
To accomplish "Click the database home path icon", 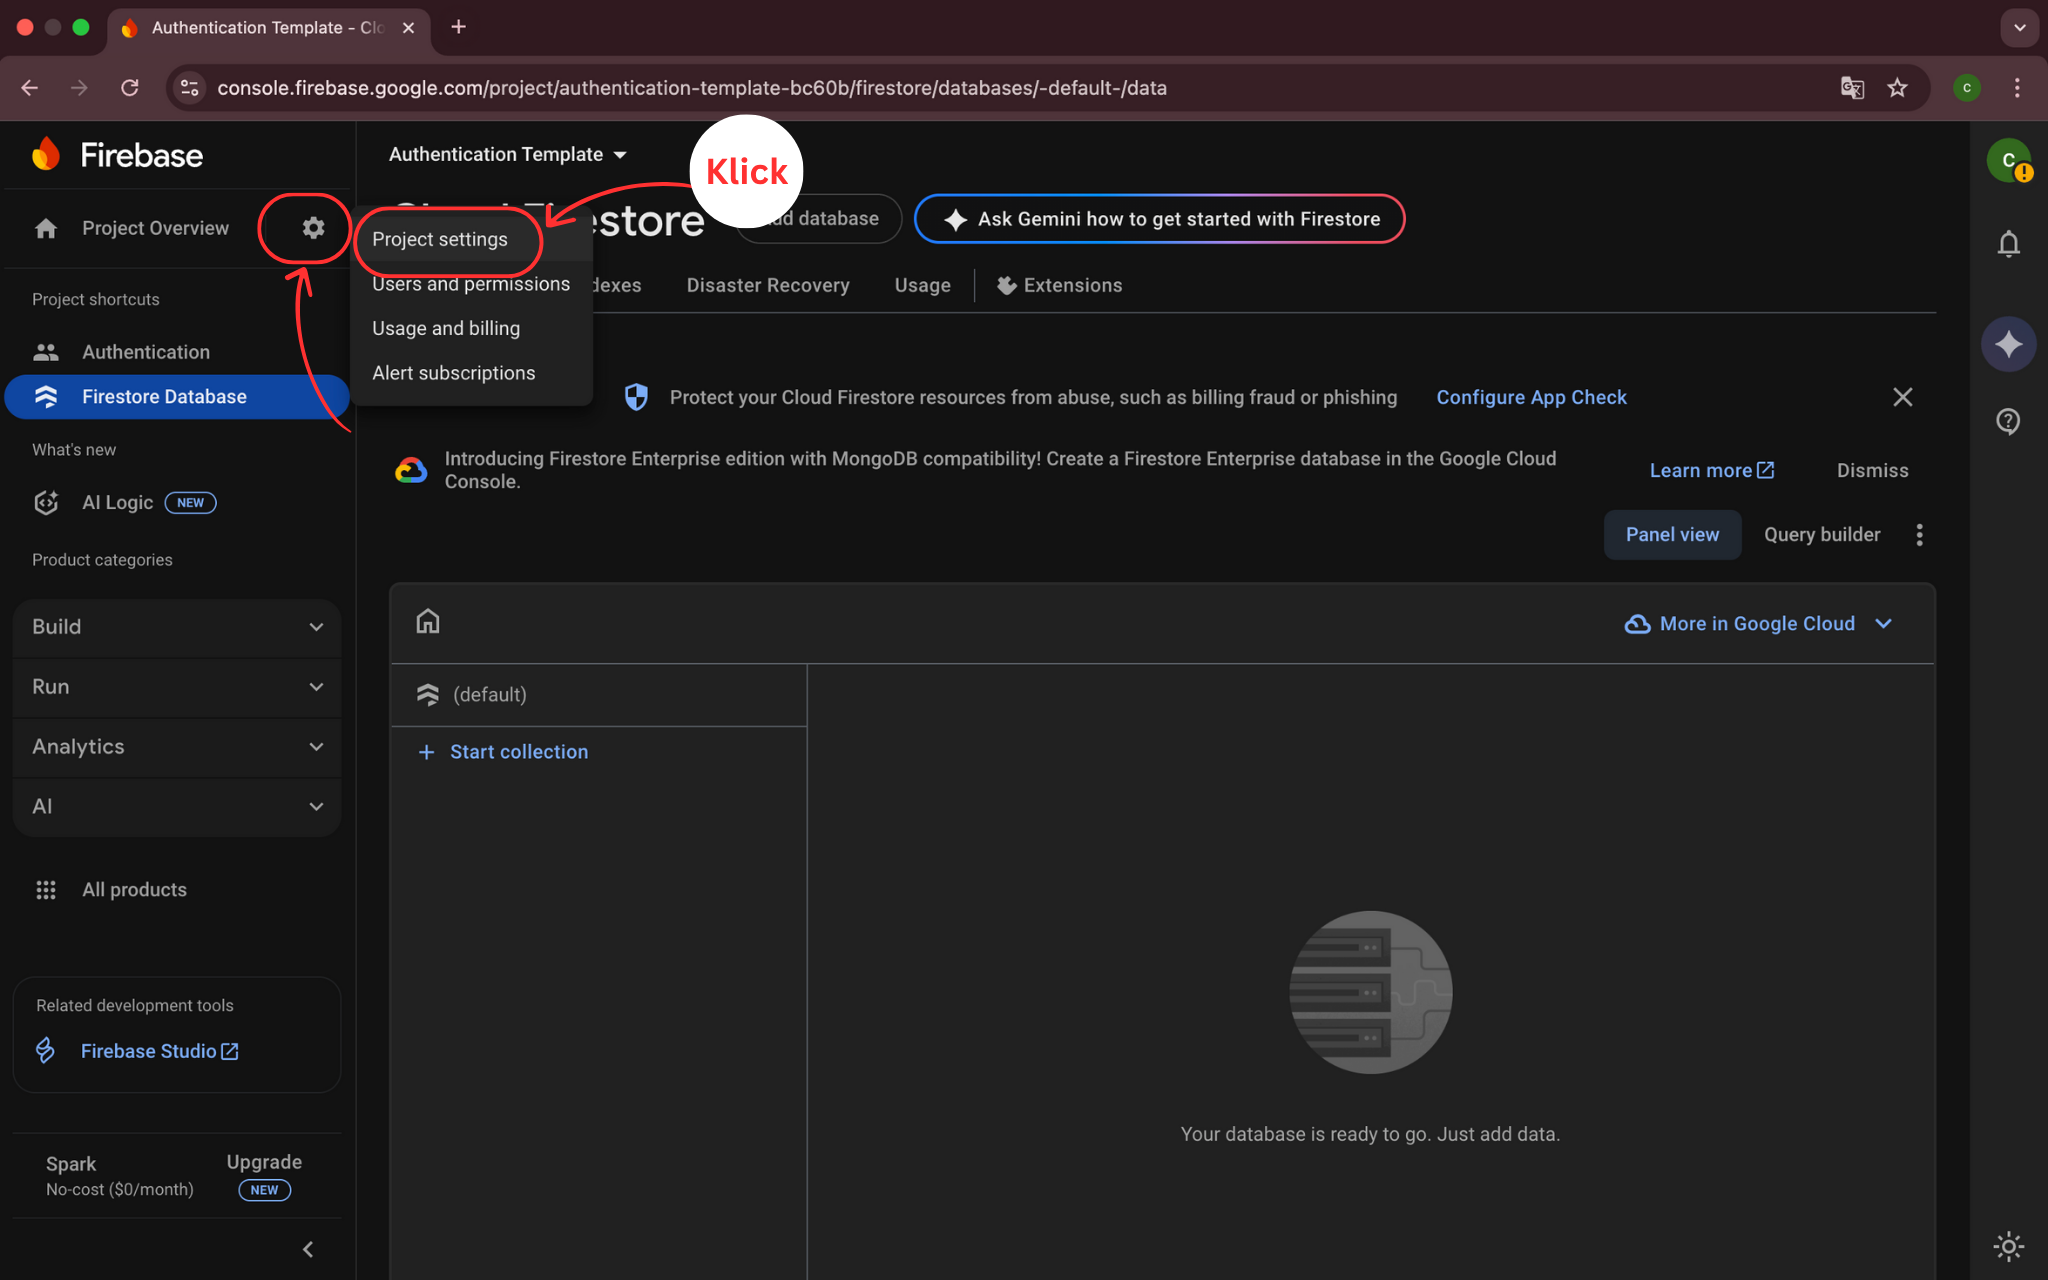I will [428, 622].
